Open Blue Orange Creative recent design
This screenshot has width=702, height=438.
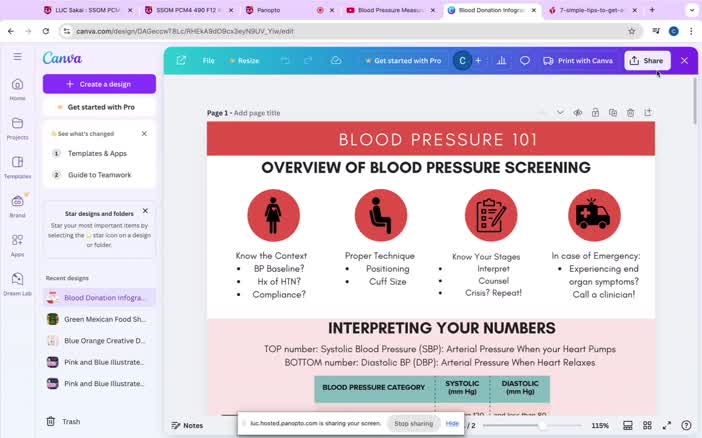coord(99,340)
